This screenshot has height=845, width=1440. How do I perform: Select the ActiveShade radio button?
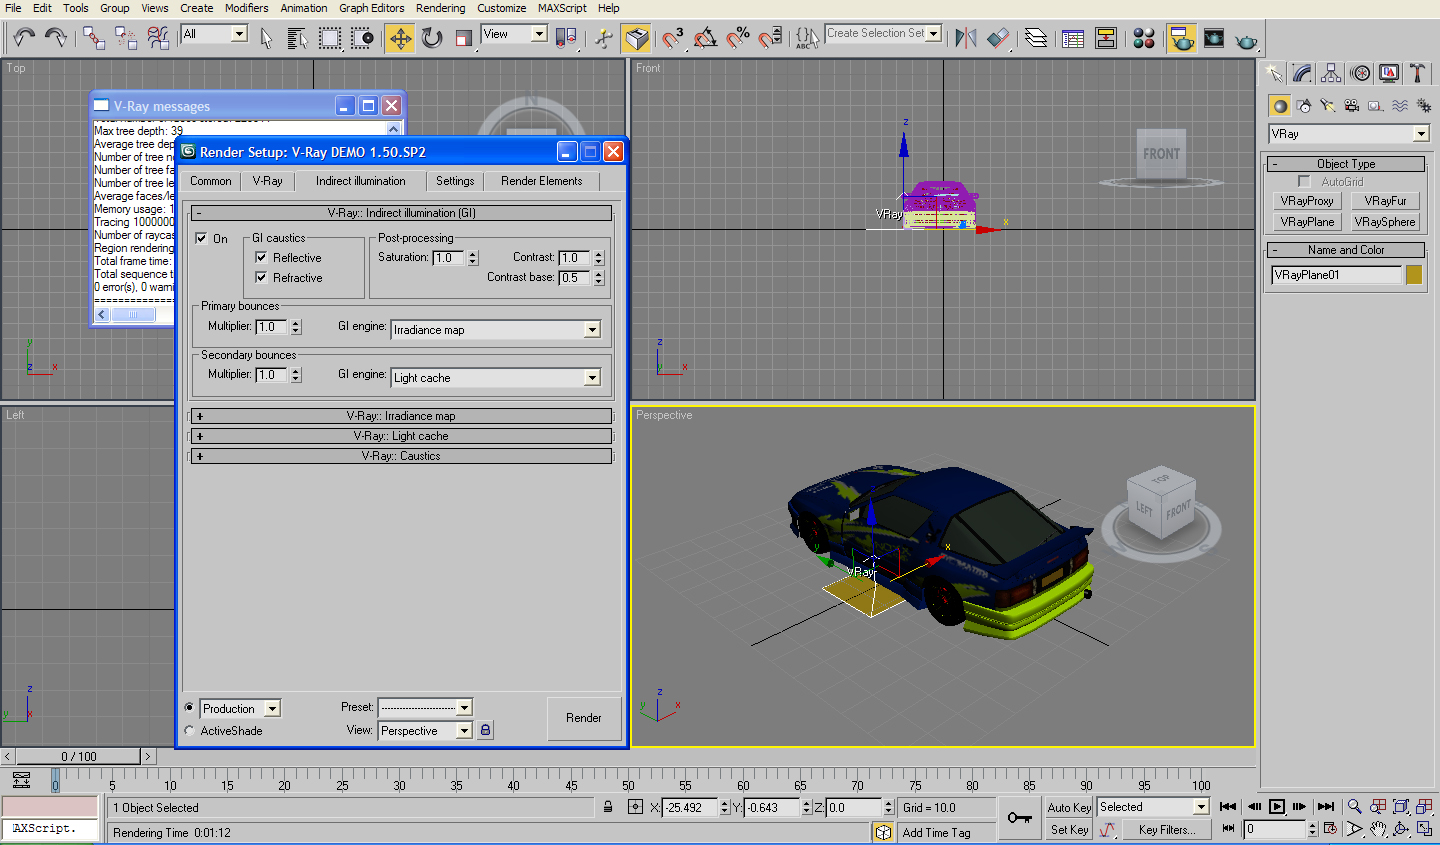coord(189,731)
